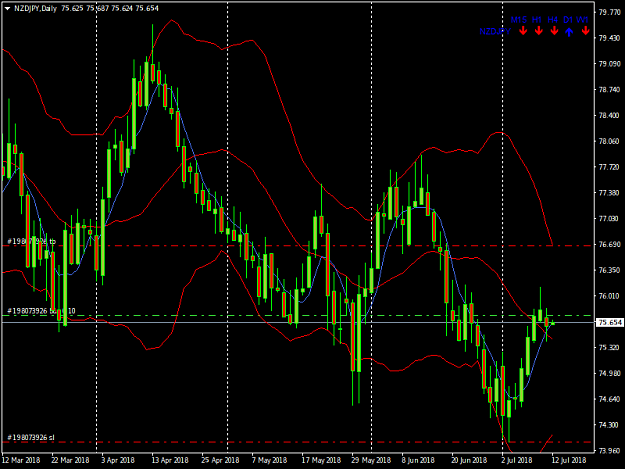Image resolution: width=625 pixels, height=469 pixels.
Task: Click the 74.640 price axis label
Action: (609, 399)
